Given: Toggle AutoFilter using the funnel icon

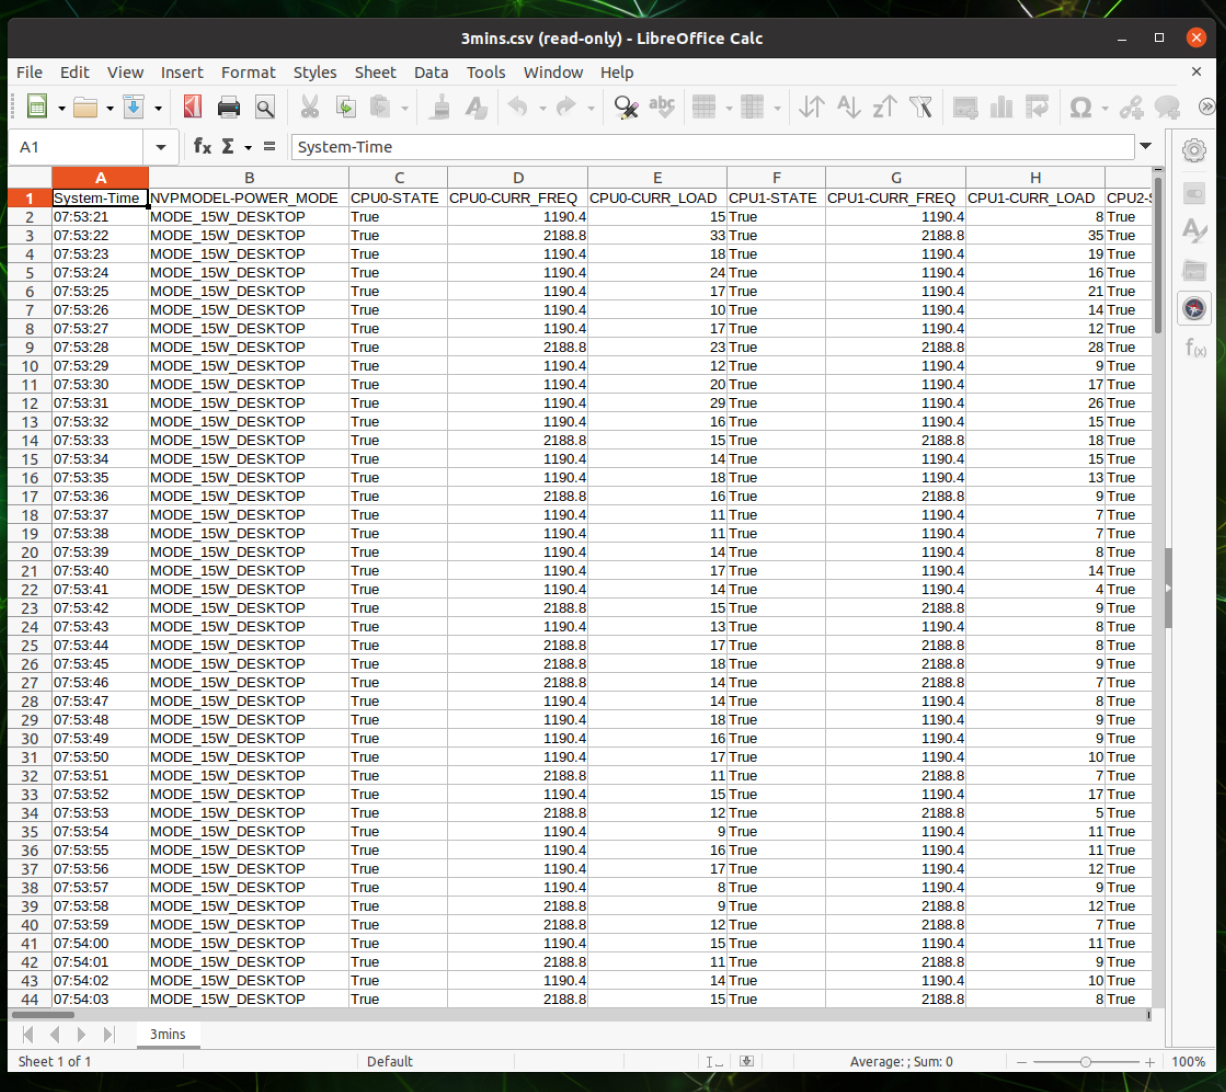Looking at the screenshot, I should [x=921, y=107].
